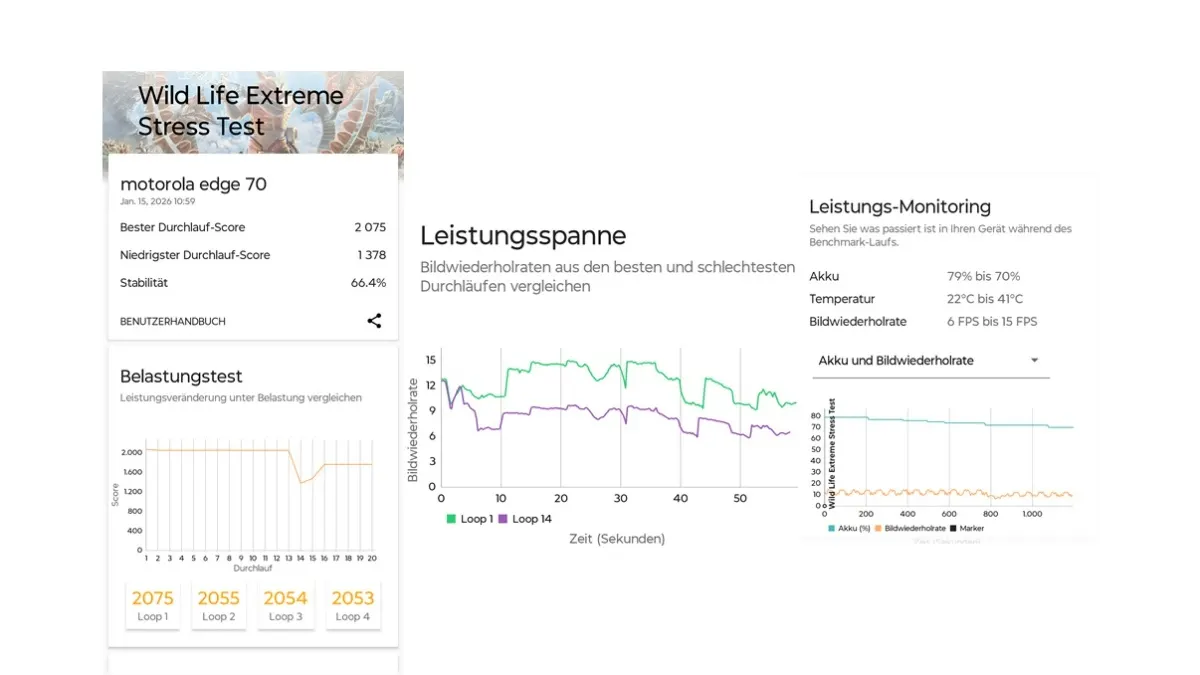Expand the Leistungs-Monitoring section
Screen dimensions: 1200x675
tap(899, 206)
